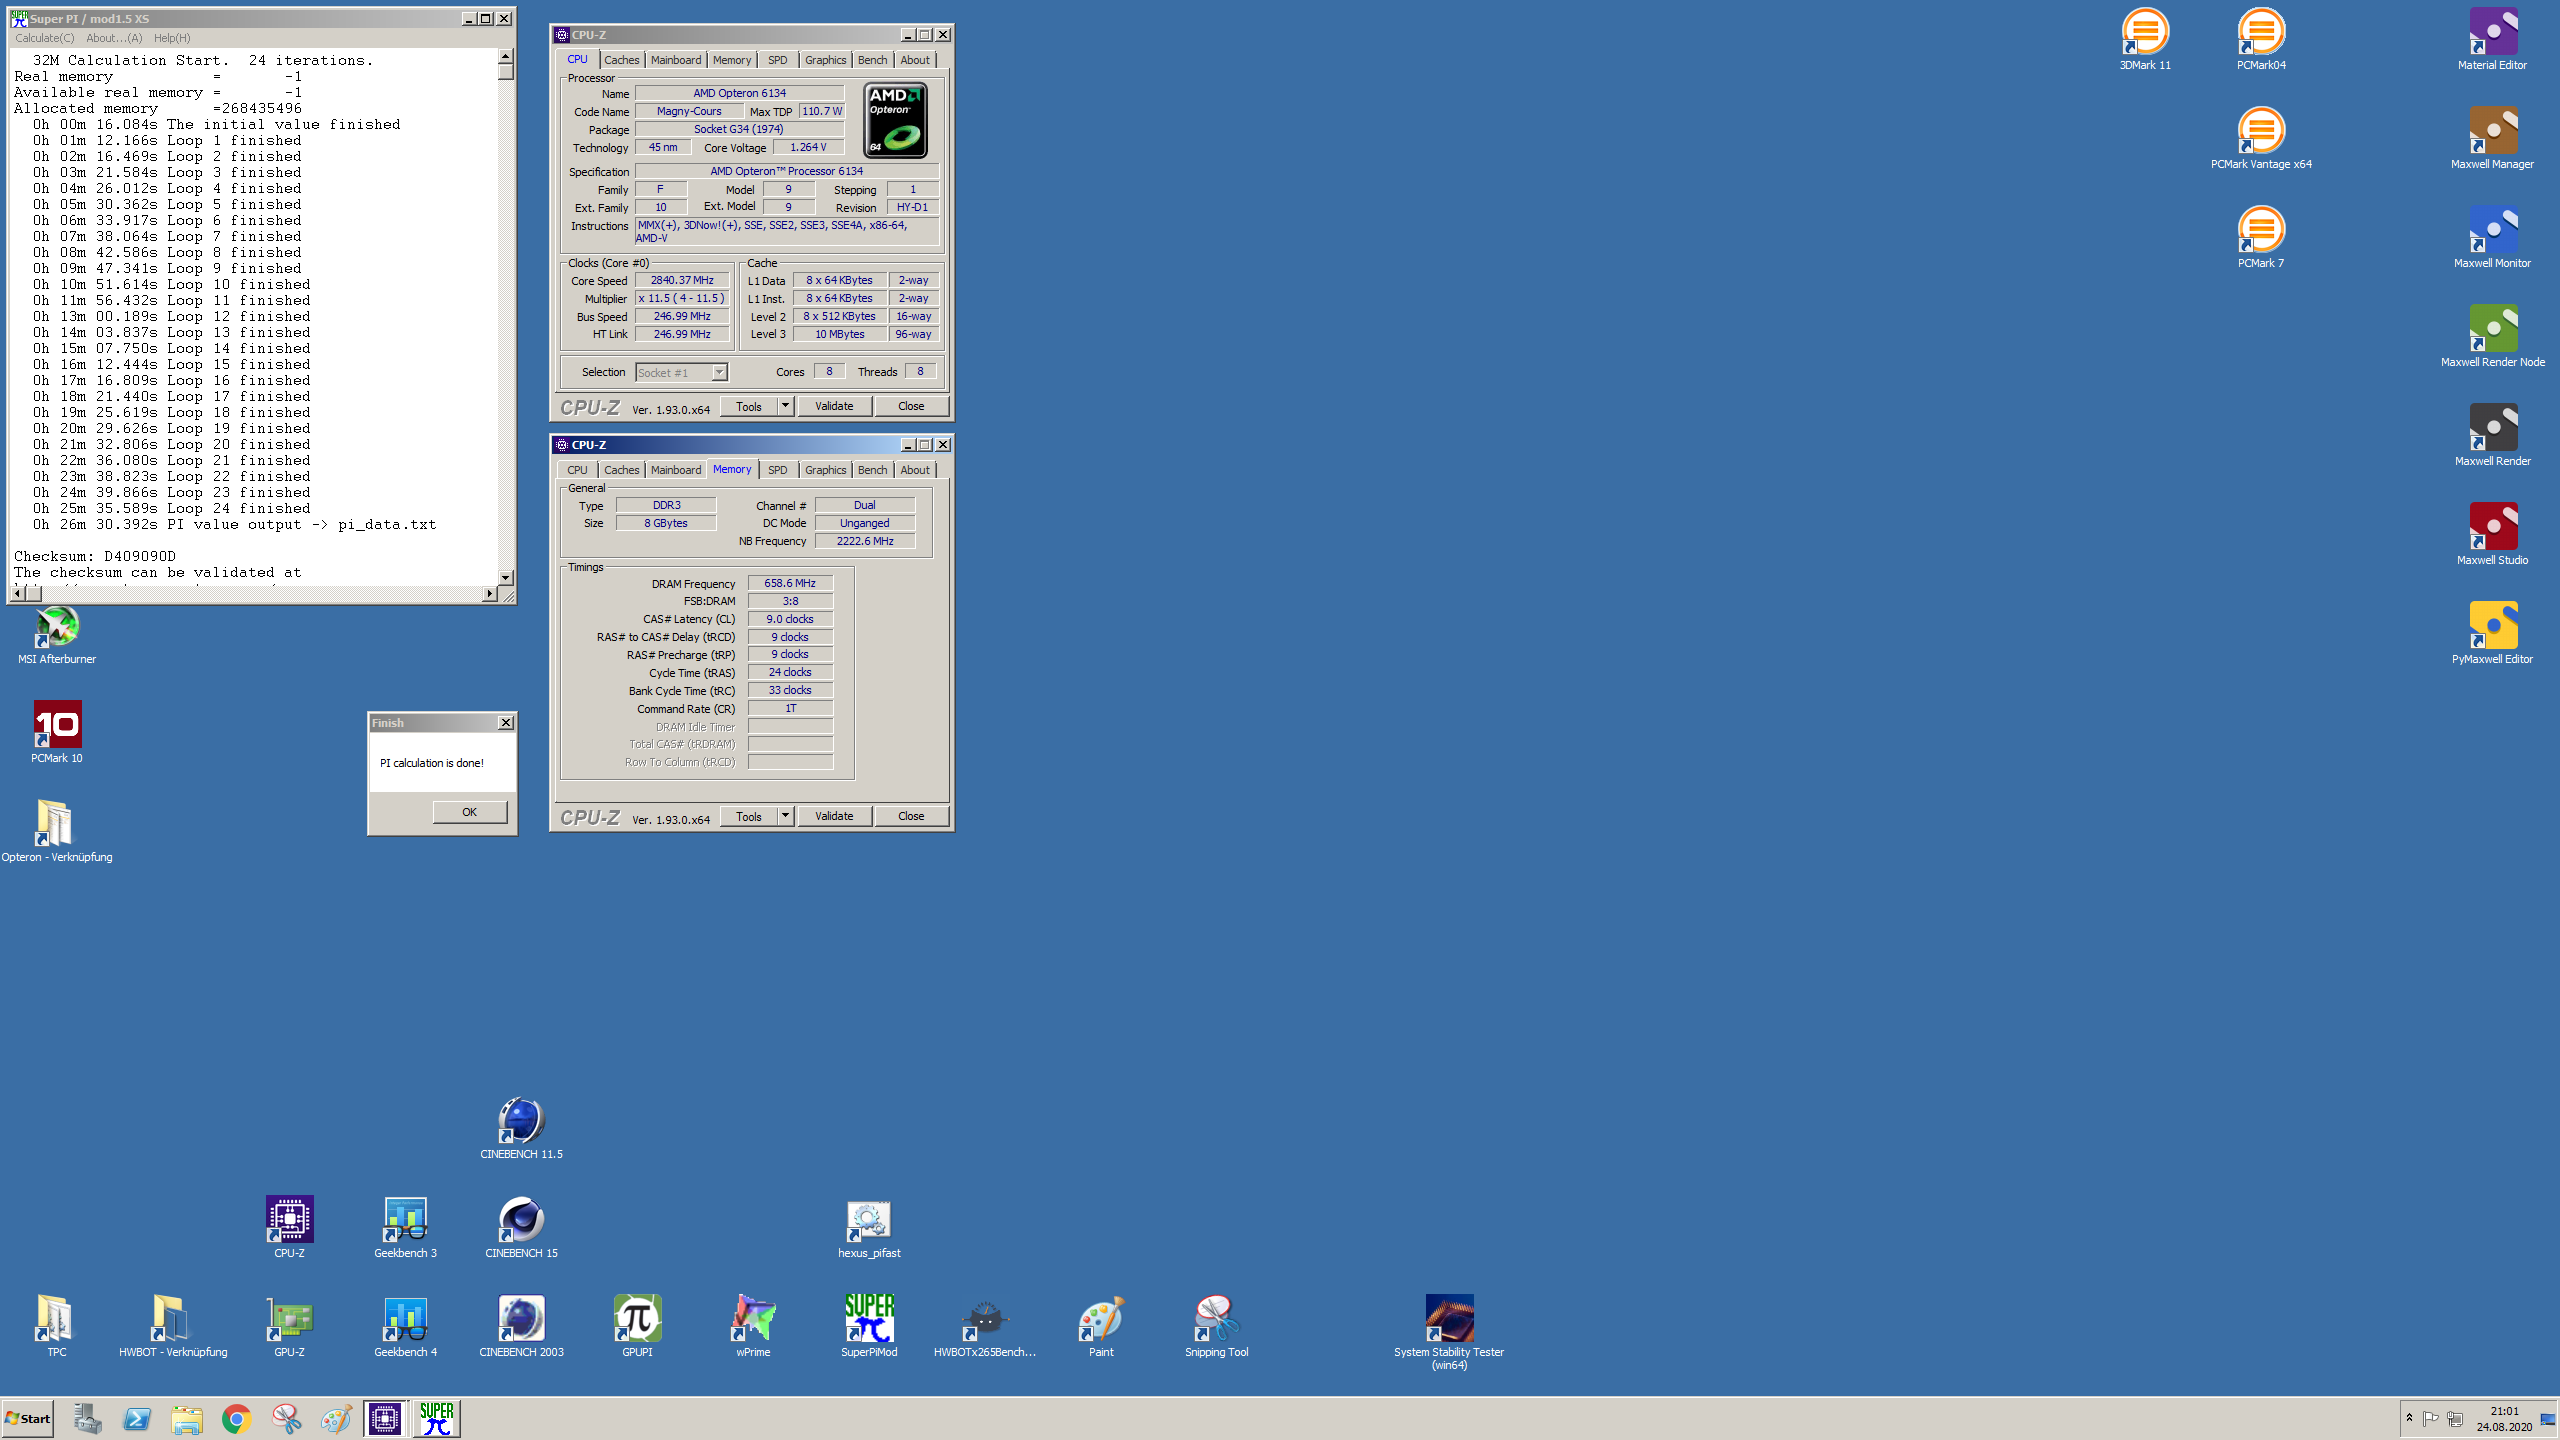2560x1440 pixels.
Task: Open the 3DMark 11 desktop icon
Action: pyautogui.click(x=2145, y=40)
